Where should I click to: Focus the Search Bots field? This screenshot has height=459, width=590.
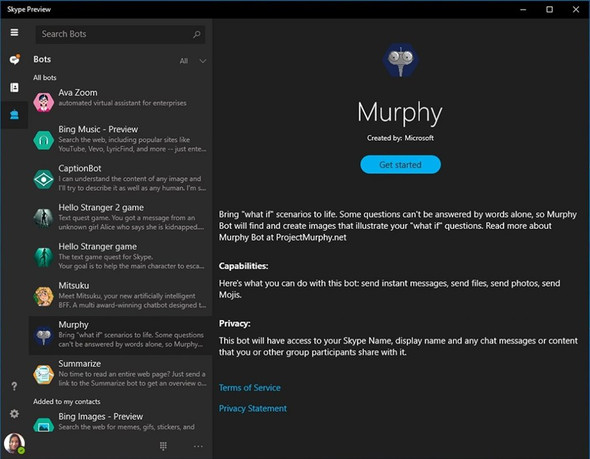tap(120, 35)
